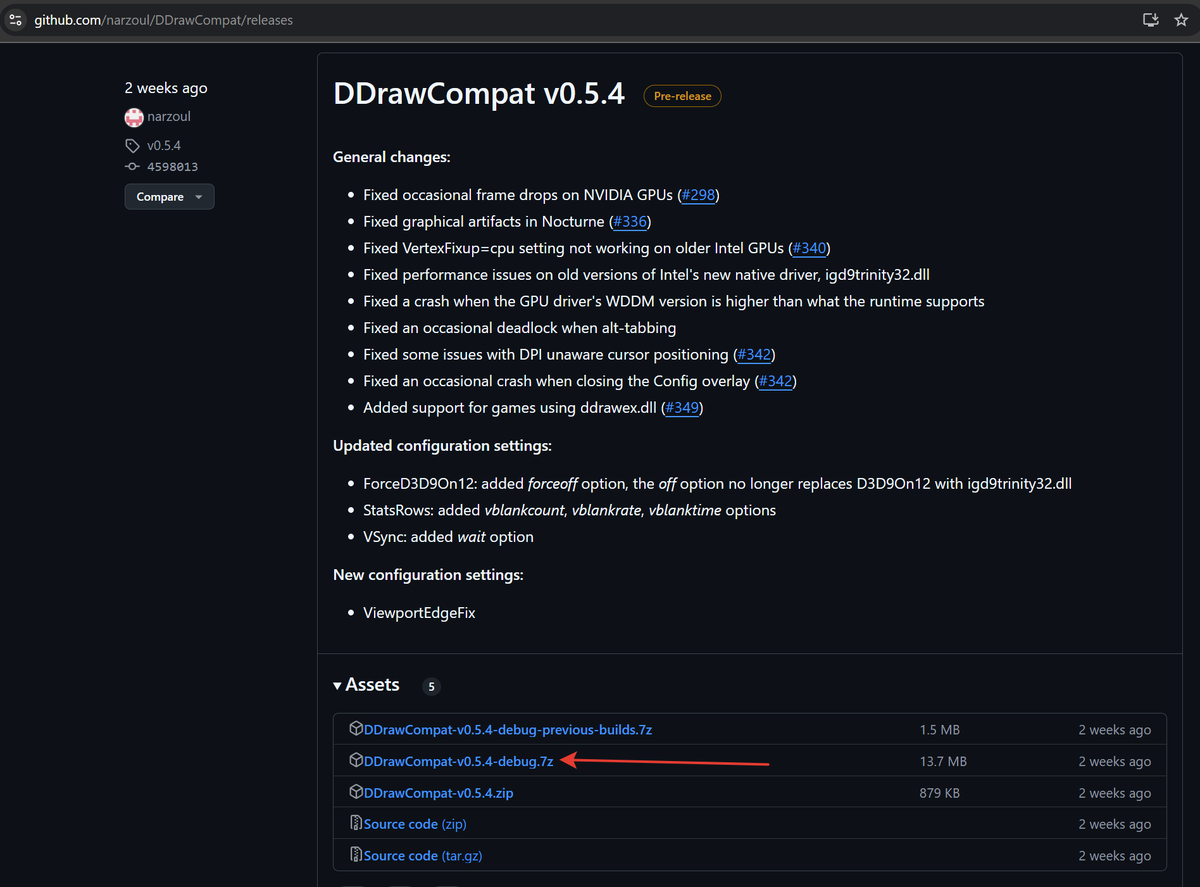Click the 13.7 MB file size
The height and width of the screenshot is (887, 1200).
943,762
